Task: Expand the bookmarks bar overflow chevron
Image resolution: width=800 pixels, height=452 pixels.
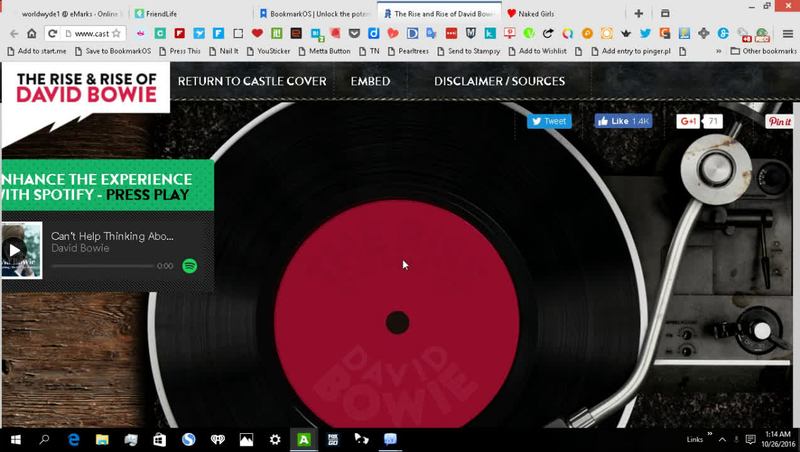Action: coord(719,50)
